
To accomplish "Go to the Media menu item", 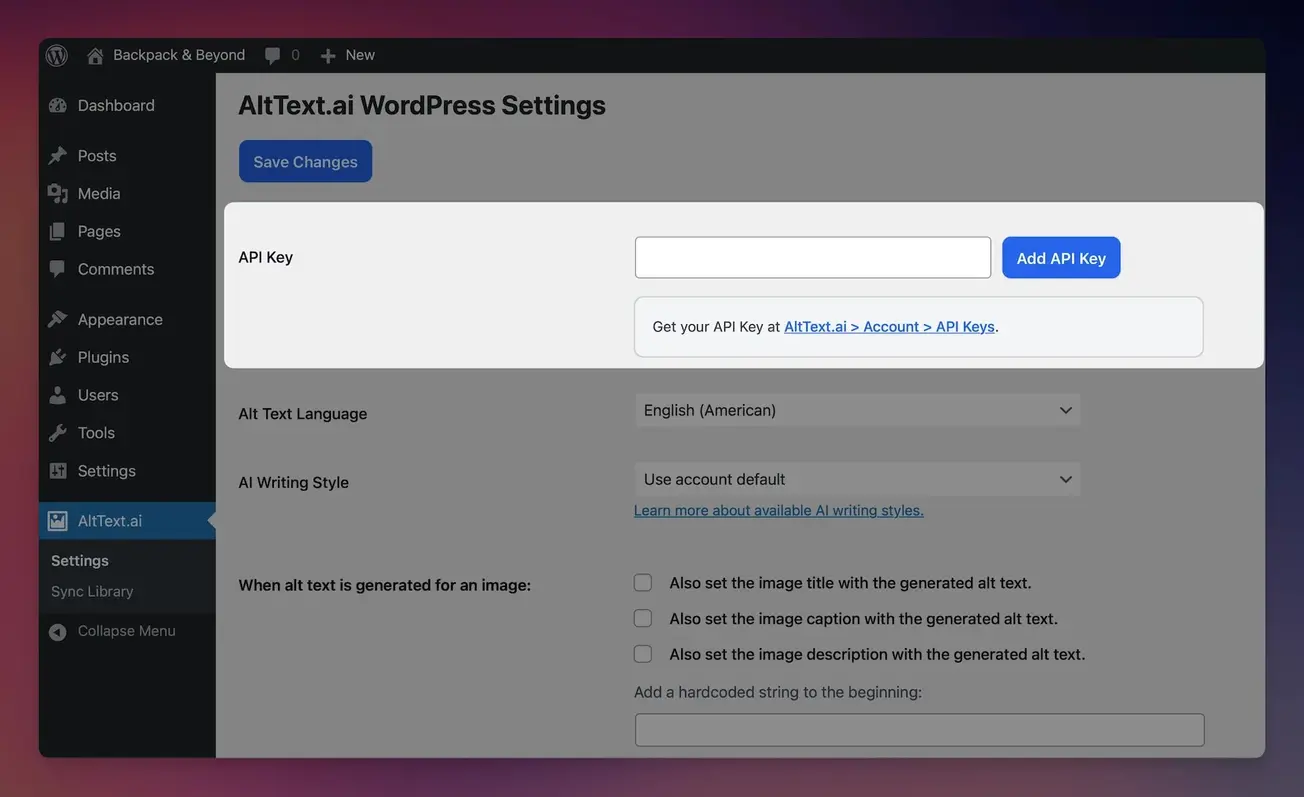I will click(x=99, y=193).
